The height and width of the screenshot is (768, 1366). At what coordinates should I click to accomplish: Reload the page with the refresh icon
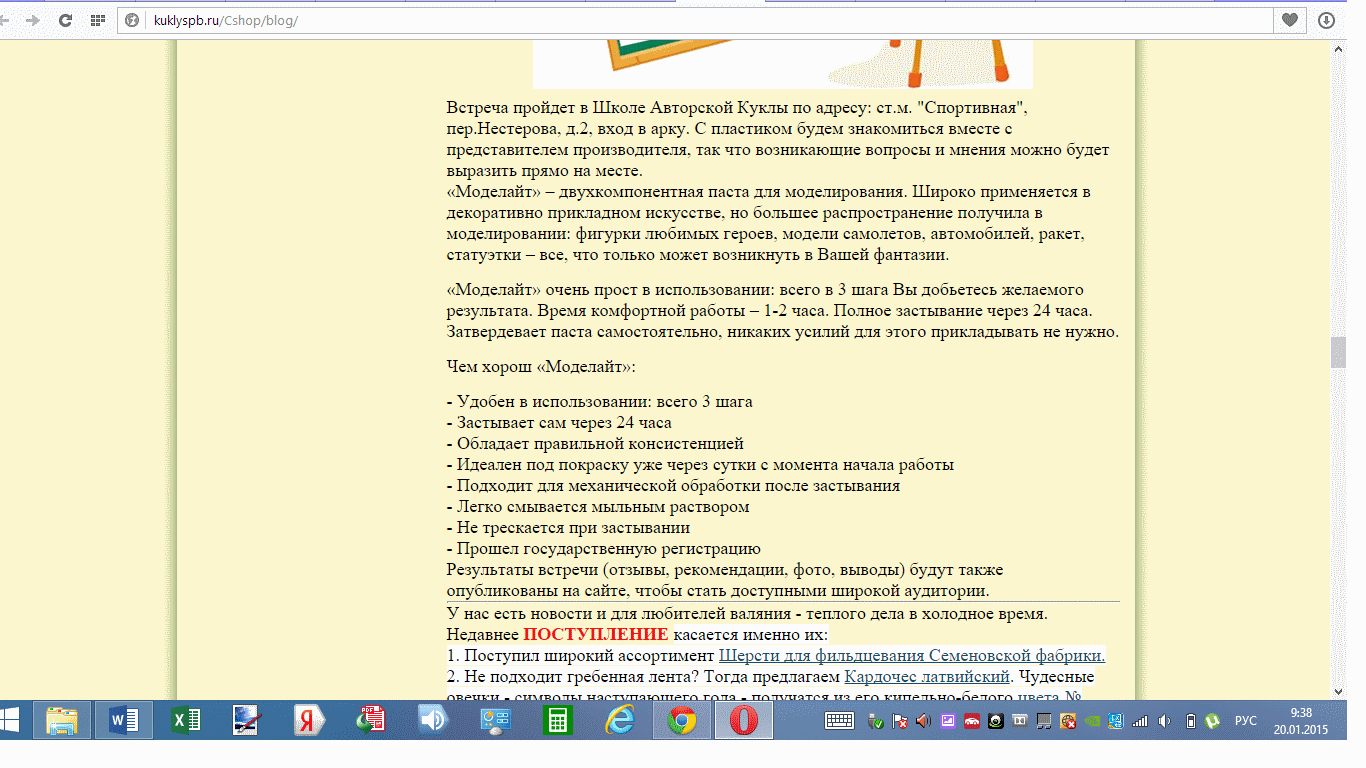click(66, 20)
